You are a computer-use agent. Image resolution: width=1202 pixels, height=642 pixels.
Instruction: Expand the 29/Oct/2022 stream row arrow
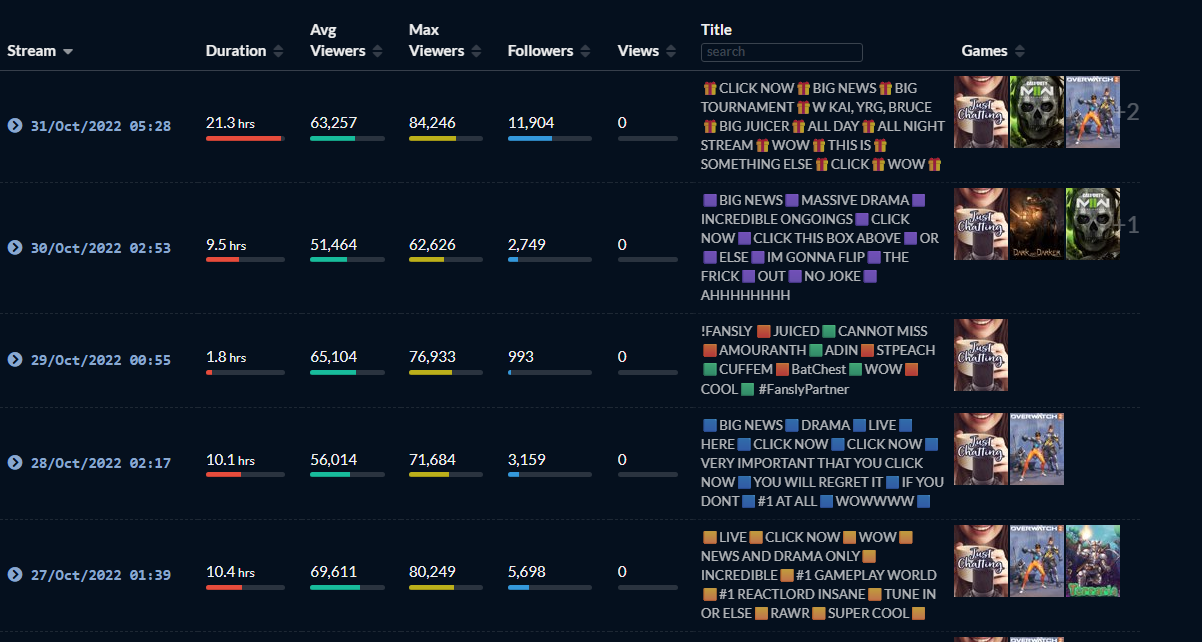15,359
